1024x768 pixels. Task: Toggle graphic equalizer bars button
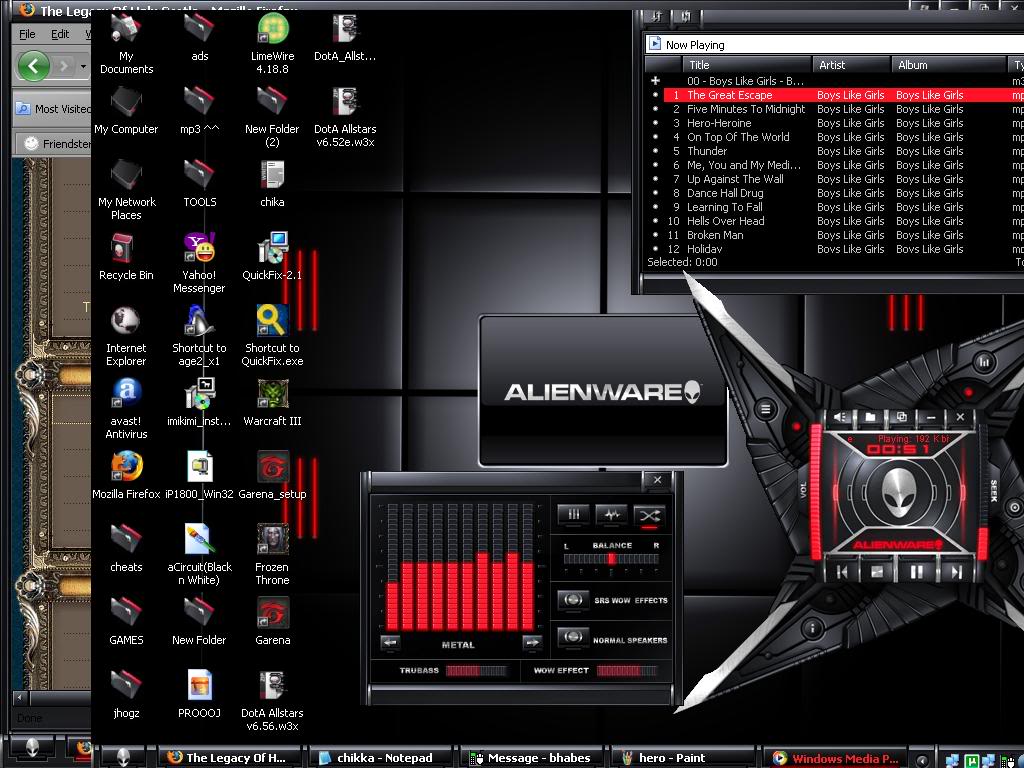point(573,515)
